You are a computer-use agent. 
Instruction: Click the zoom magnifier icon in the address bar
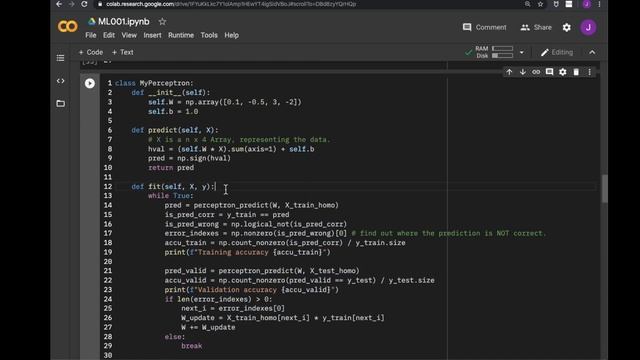tap(527, 4)
